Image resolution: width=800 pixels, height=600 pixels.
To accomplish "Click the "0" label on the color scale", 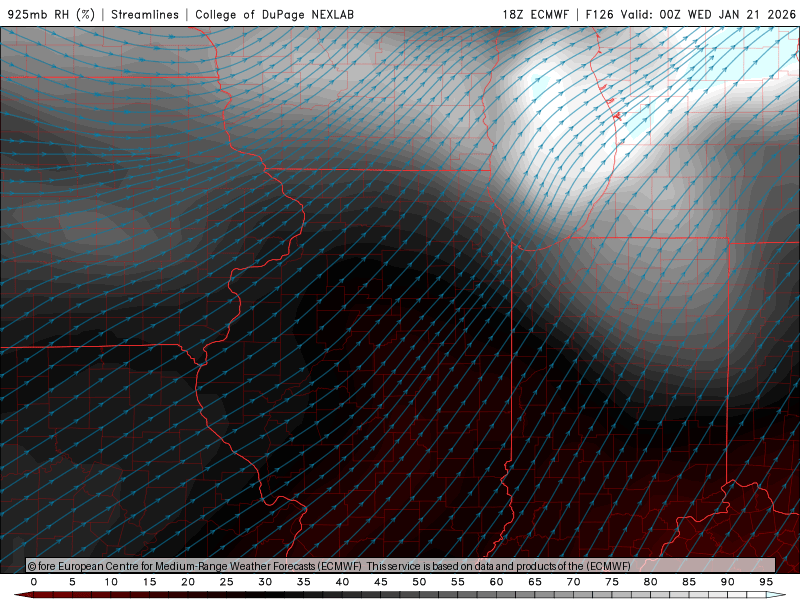I will tap(34, 582).
